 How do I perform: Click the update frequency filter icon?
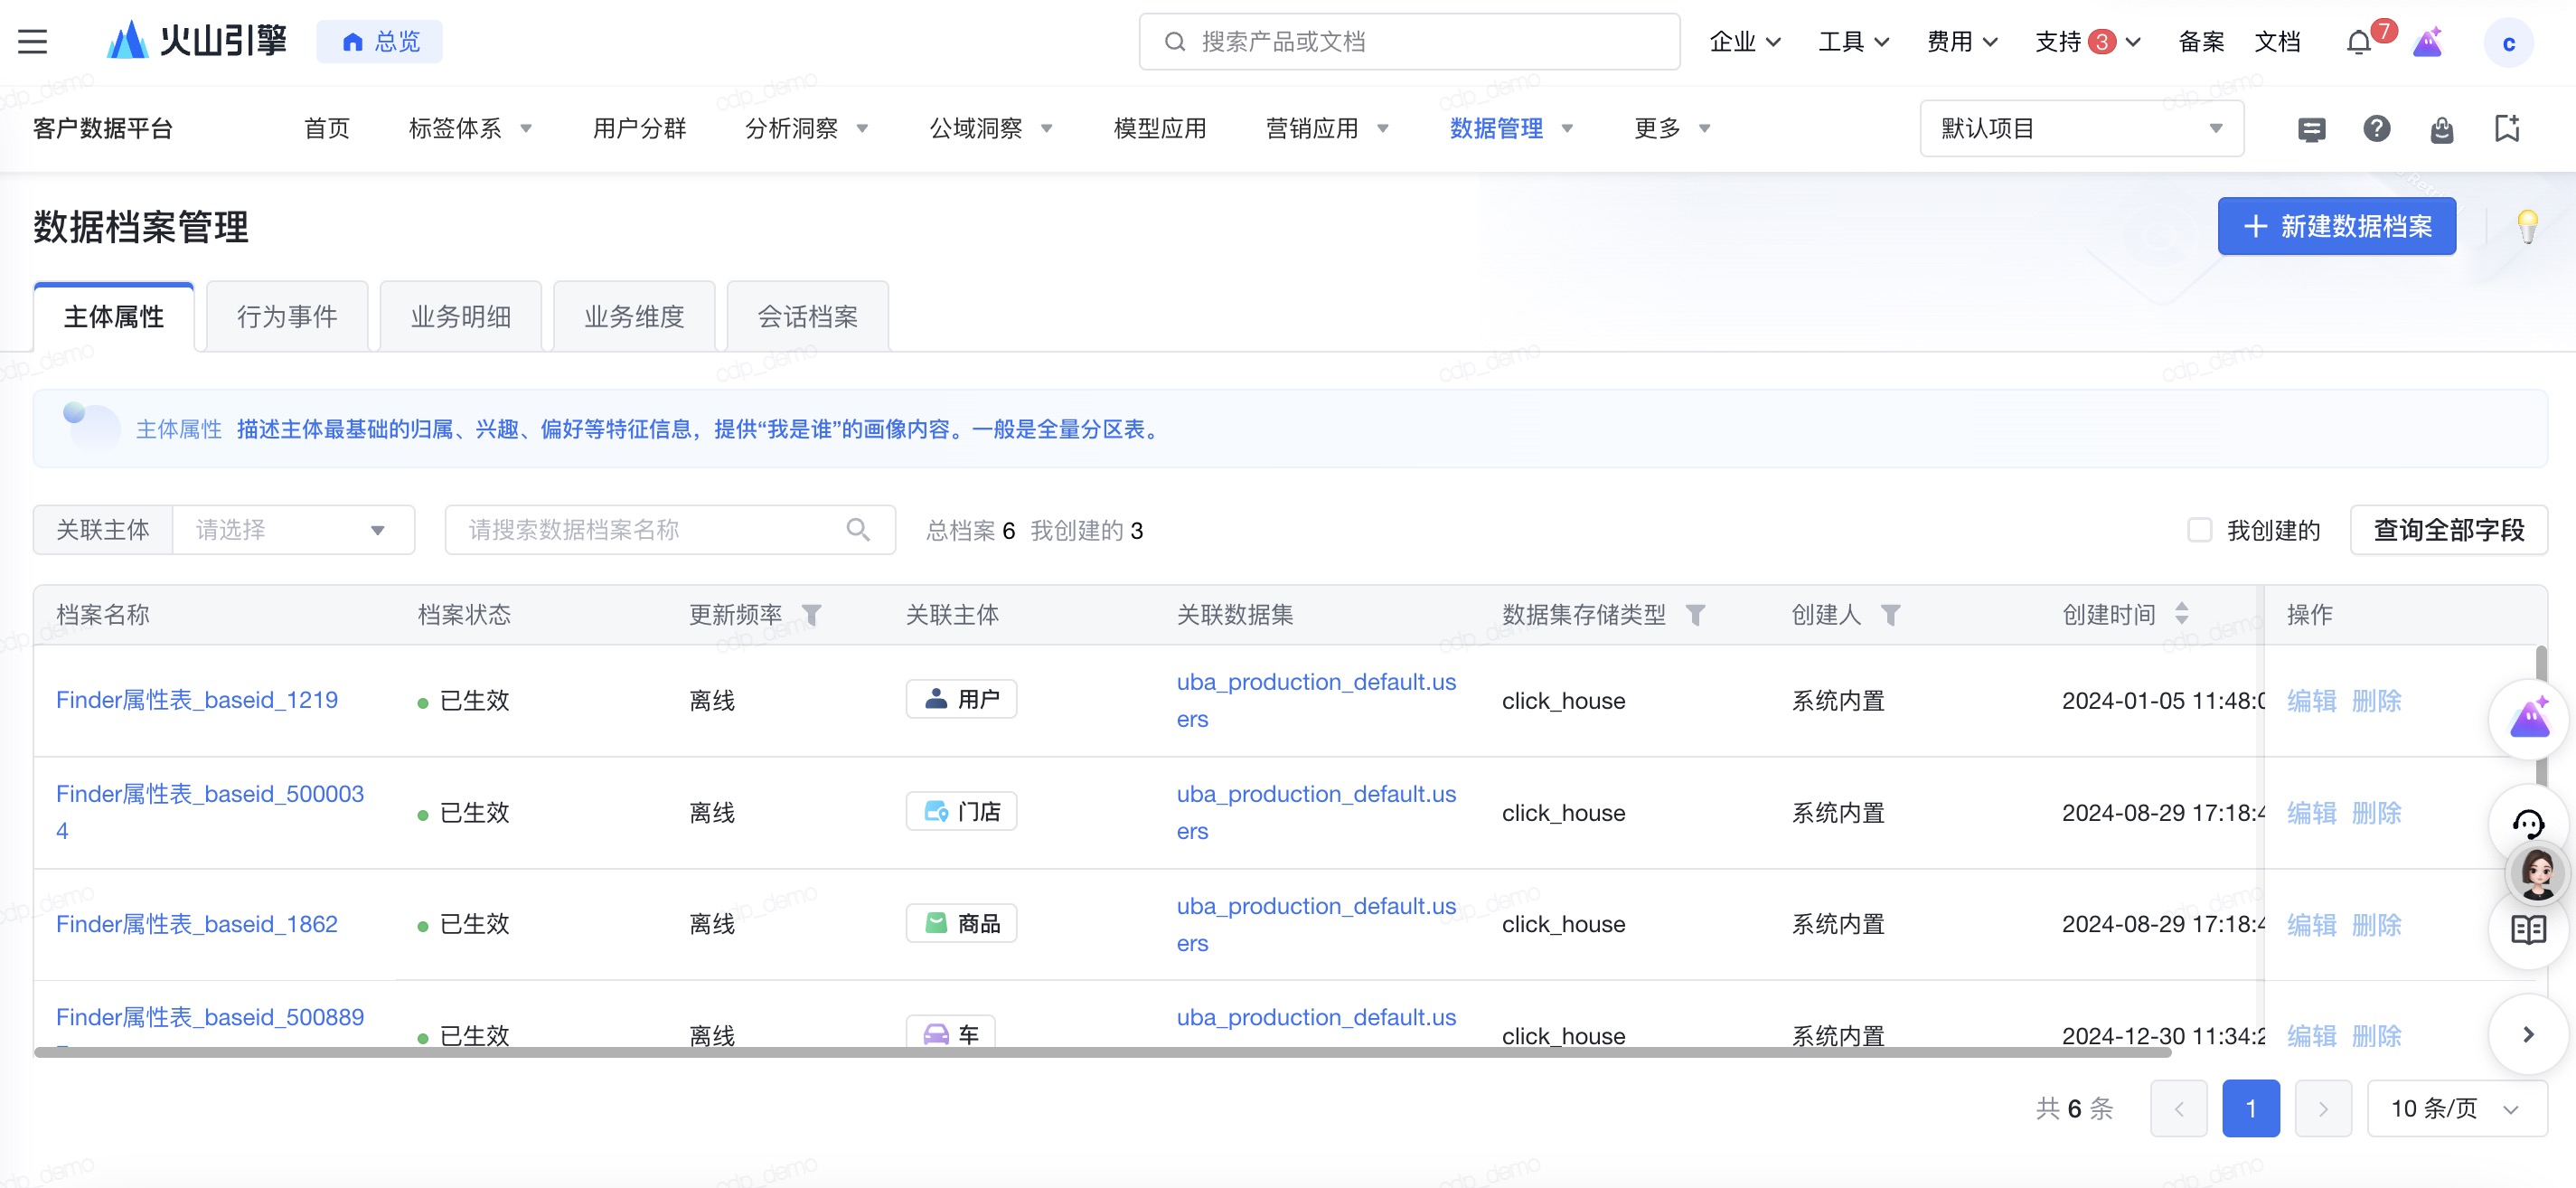coord(812,615)
